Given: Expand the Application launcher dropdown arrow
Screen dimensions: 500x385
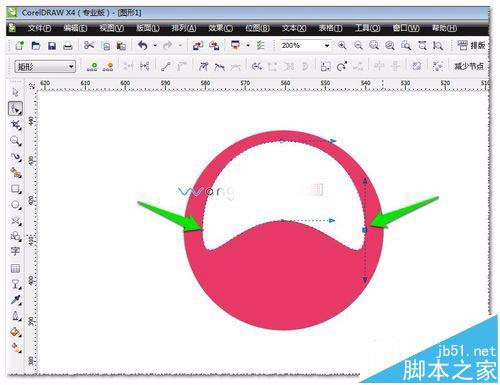Looking at the screenshot, I should point(248,45).
